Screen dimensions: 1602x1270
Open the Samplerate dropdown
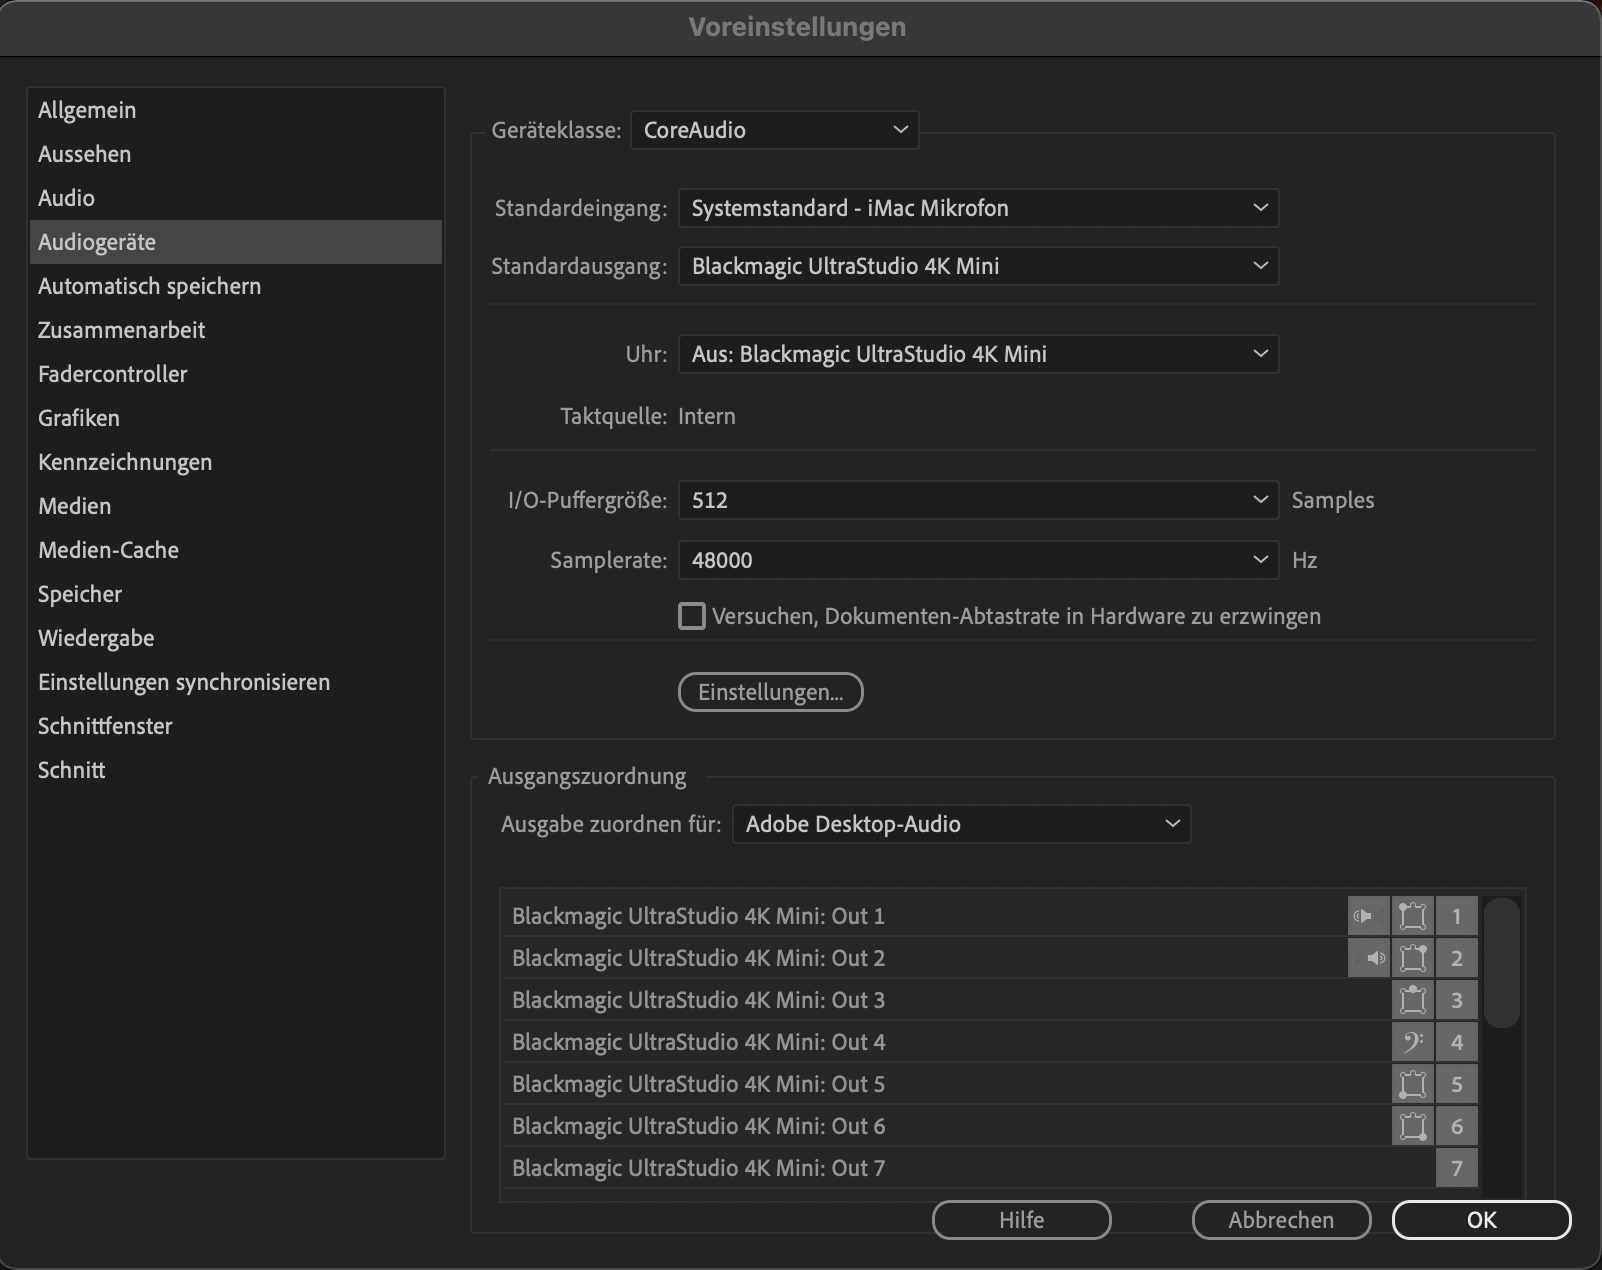tap(978, 560)
